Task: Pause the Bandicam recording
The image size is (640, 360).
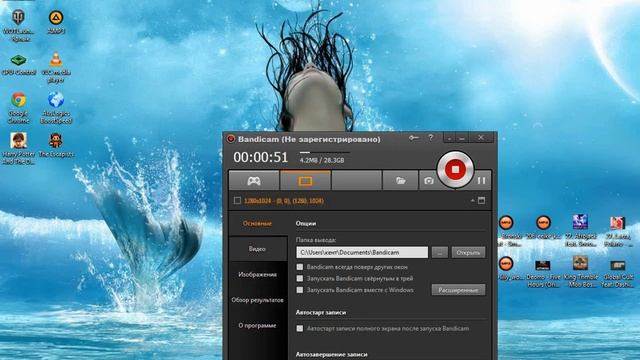Action: tap(481, 180)
